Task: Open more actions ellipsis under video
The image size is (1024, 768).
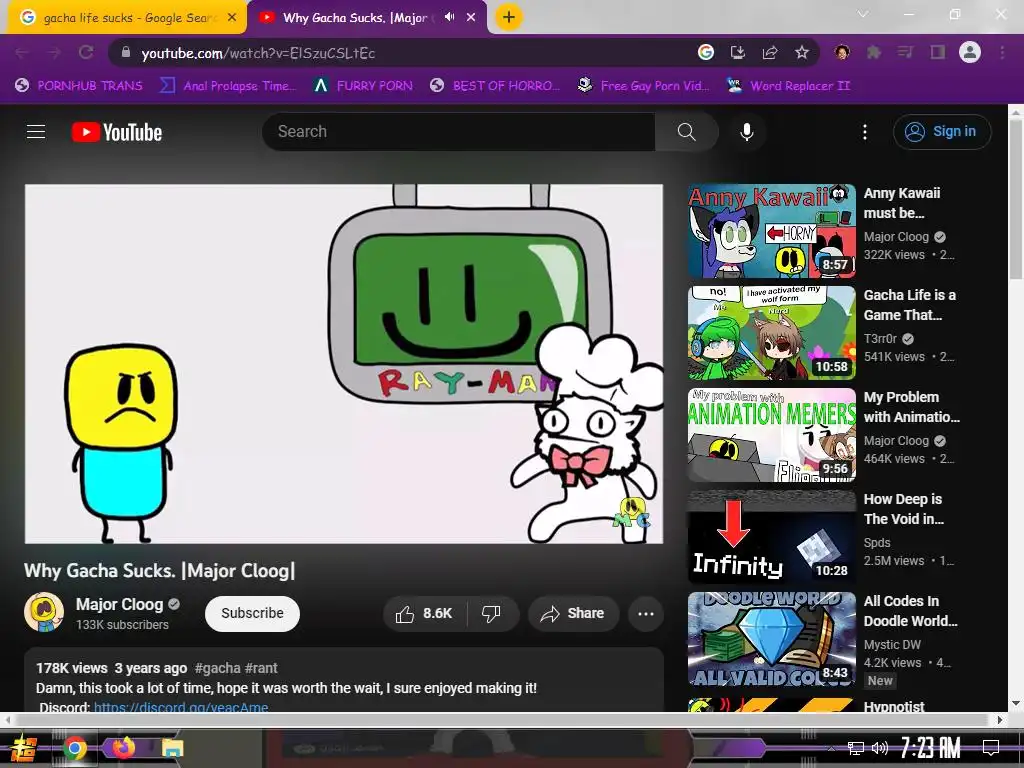Action: (646, 614)
